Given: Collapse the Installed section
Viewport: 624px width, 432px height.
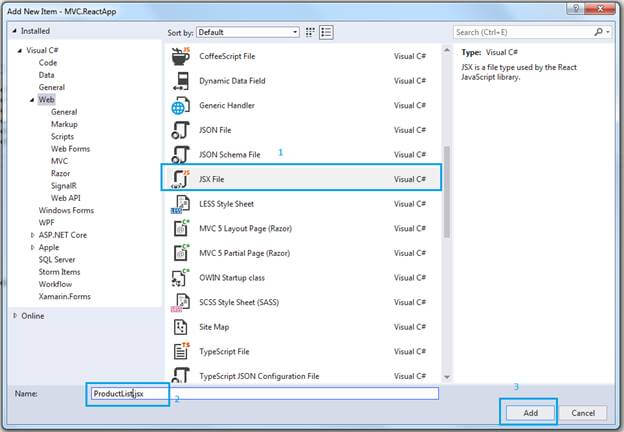Looking at the screenshot, I should 14,31.
